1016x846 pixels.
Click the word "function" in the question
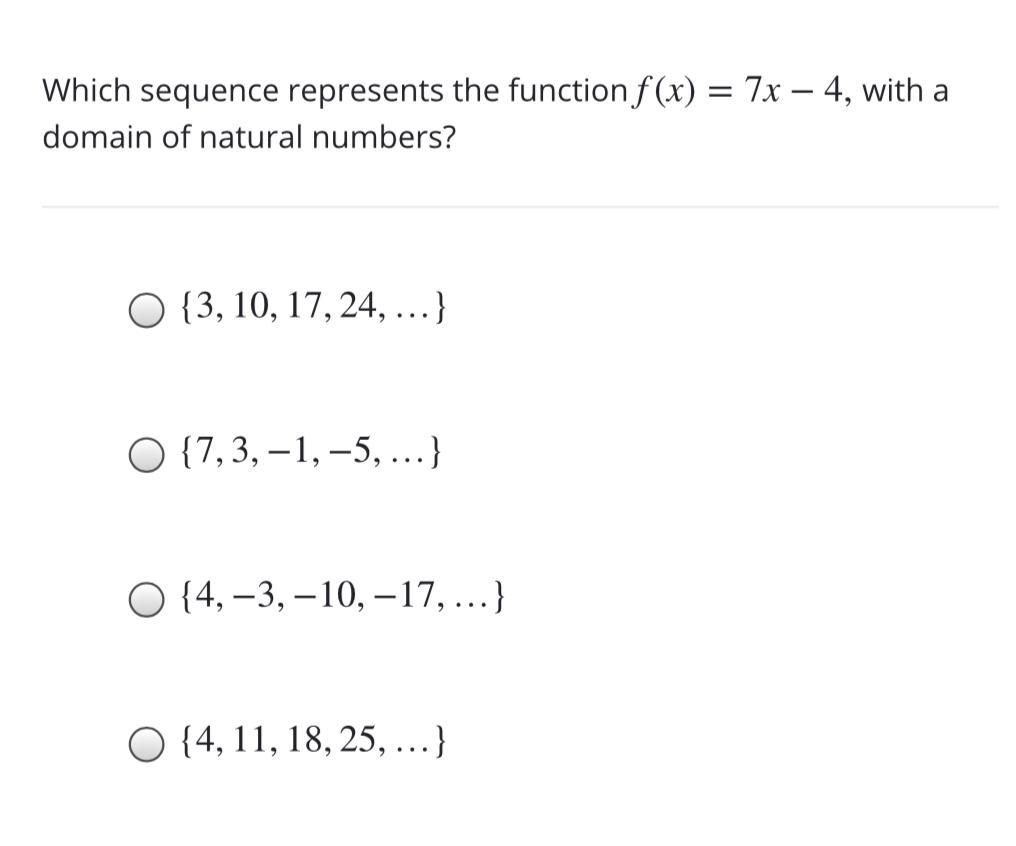pyautogui.click(x=565, y=92)
